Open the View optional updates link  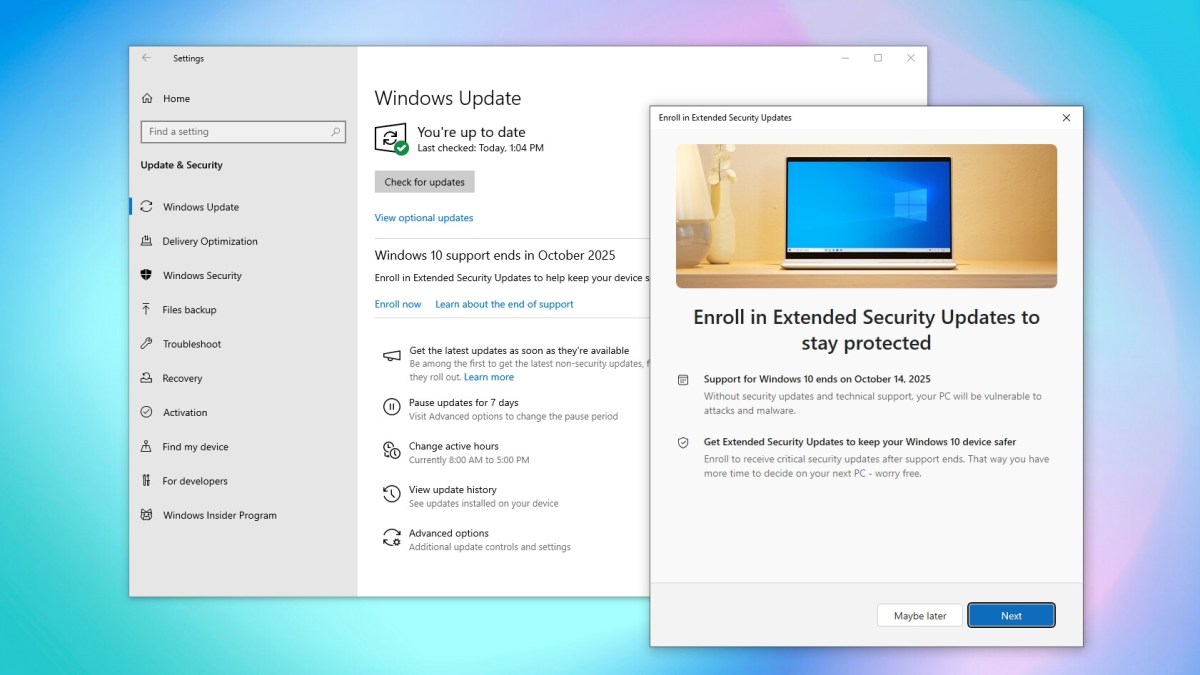point(424,218)
